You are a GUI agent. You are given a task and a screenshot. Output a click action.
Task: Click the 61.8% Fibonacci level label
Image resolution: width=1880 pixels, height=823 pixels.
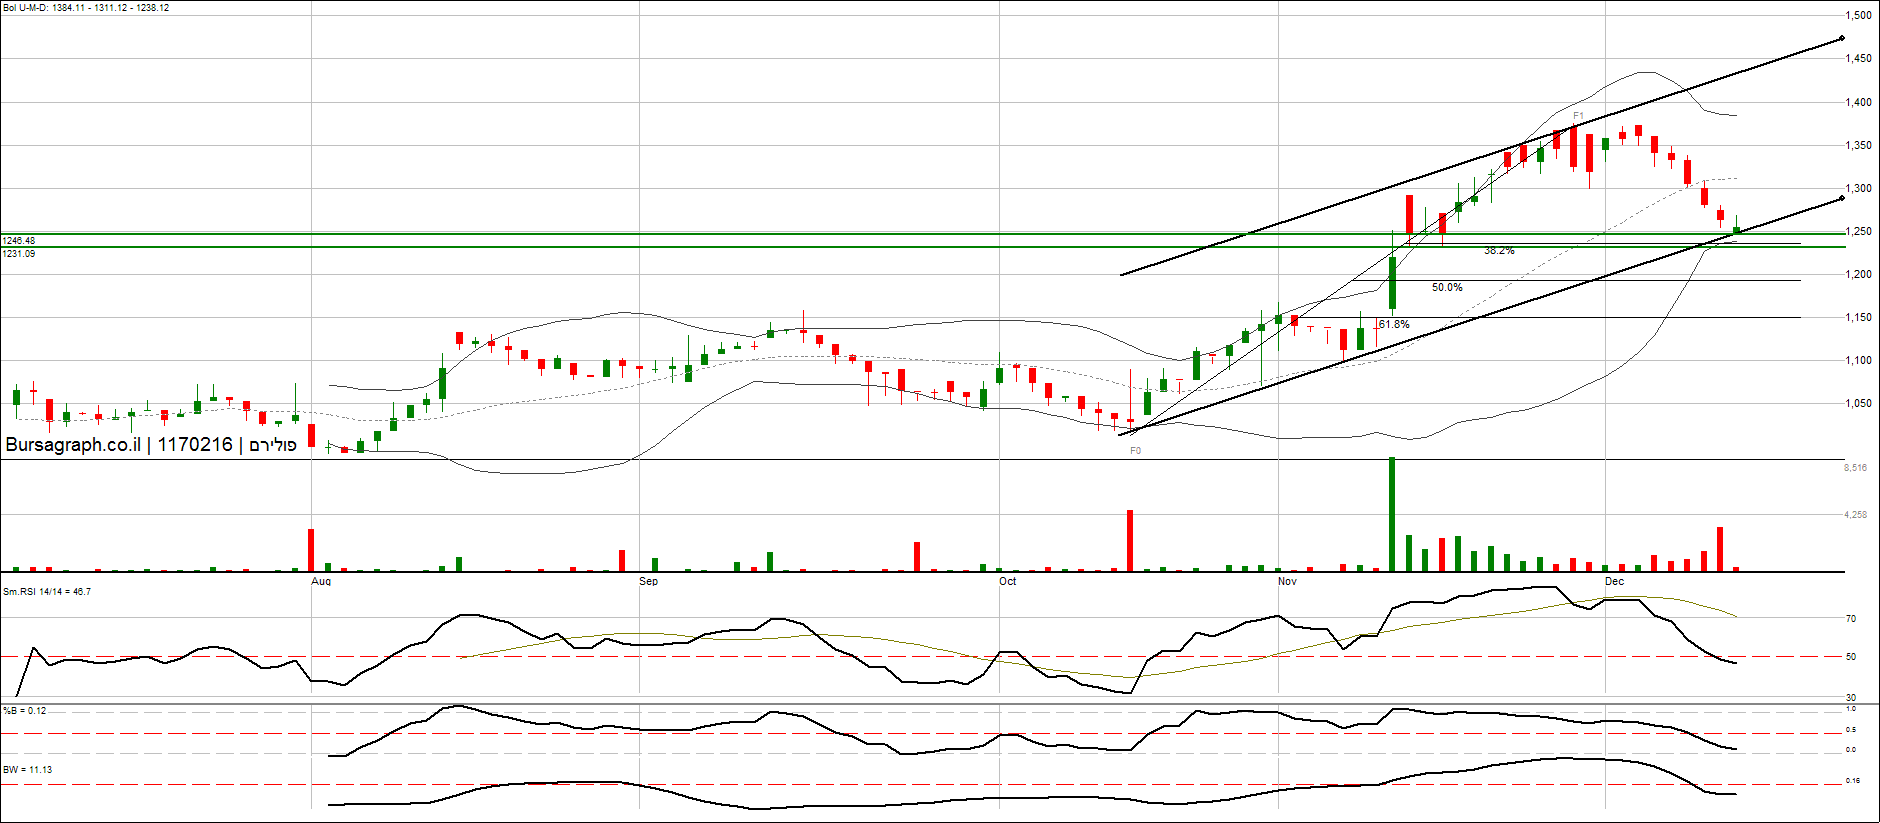click(x=1394, y=325)
